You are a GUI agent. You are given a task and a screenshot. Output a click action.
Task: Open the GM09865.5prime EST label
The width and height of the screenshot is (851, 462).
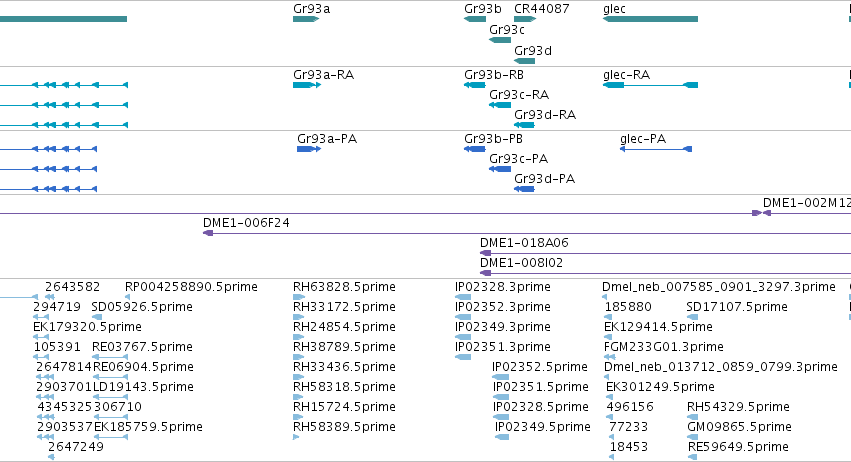[739, 427]
